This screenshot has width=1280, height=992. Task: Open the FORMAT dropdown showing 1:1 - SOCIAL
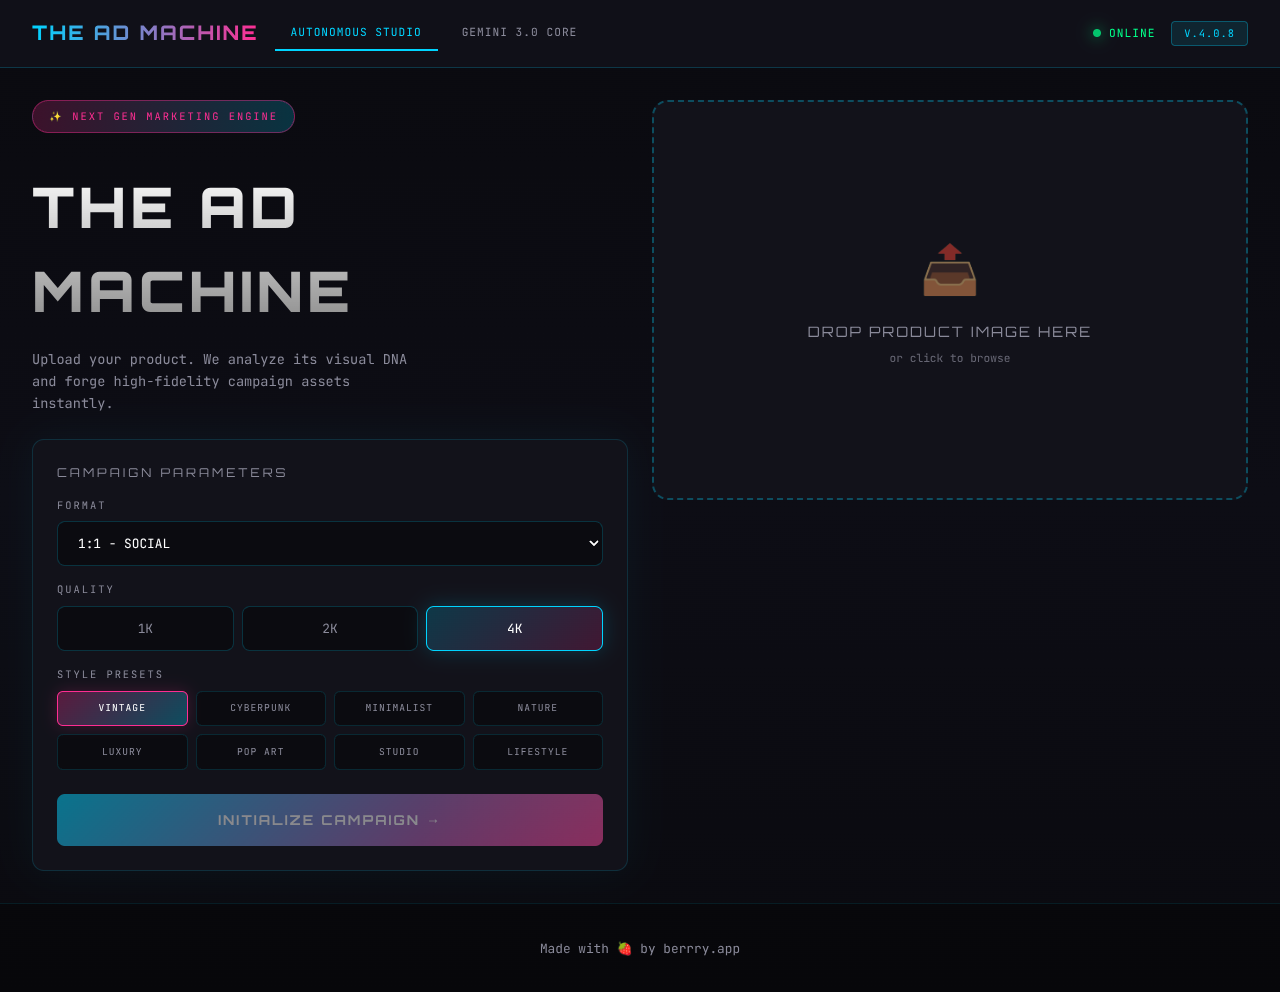330,543
